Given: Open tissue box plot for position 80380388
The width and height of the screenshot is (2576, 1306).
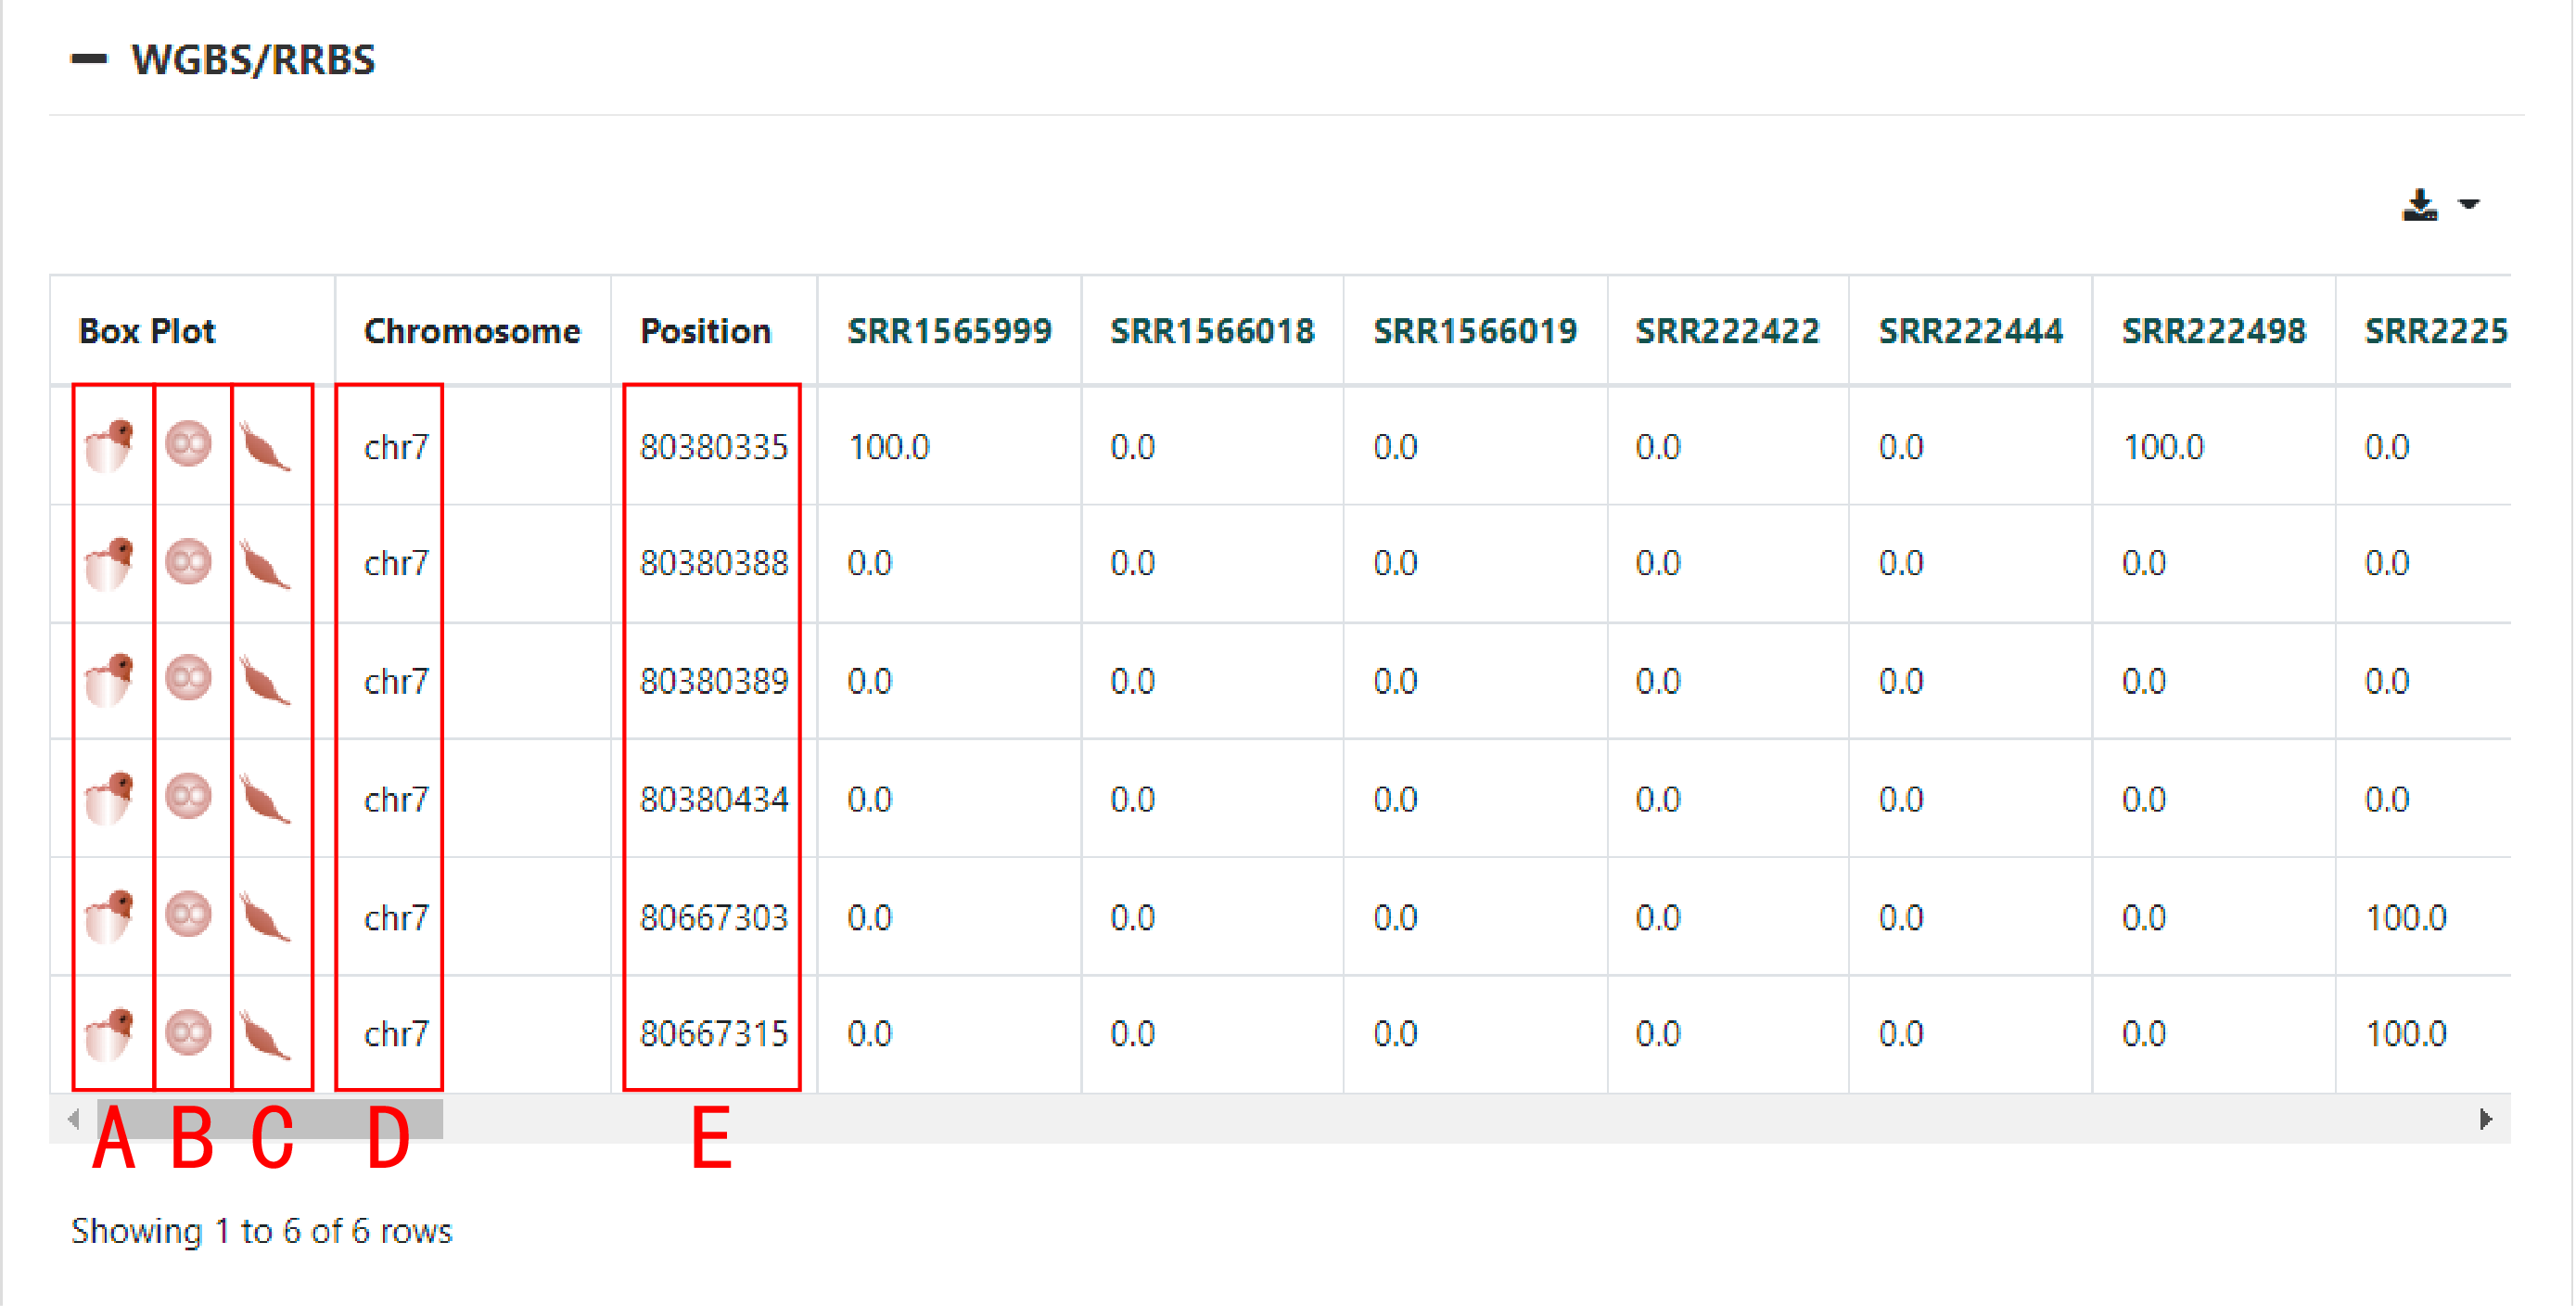Looking at the screenshot, I should (110, 564).
